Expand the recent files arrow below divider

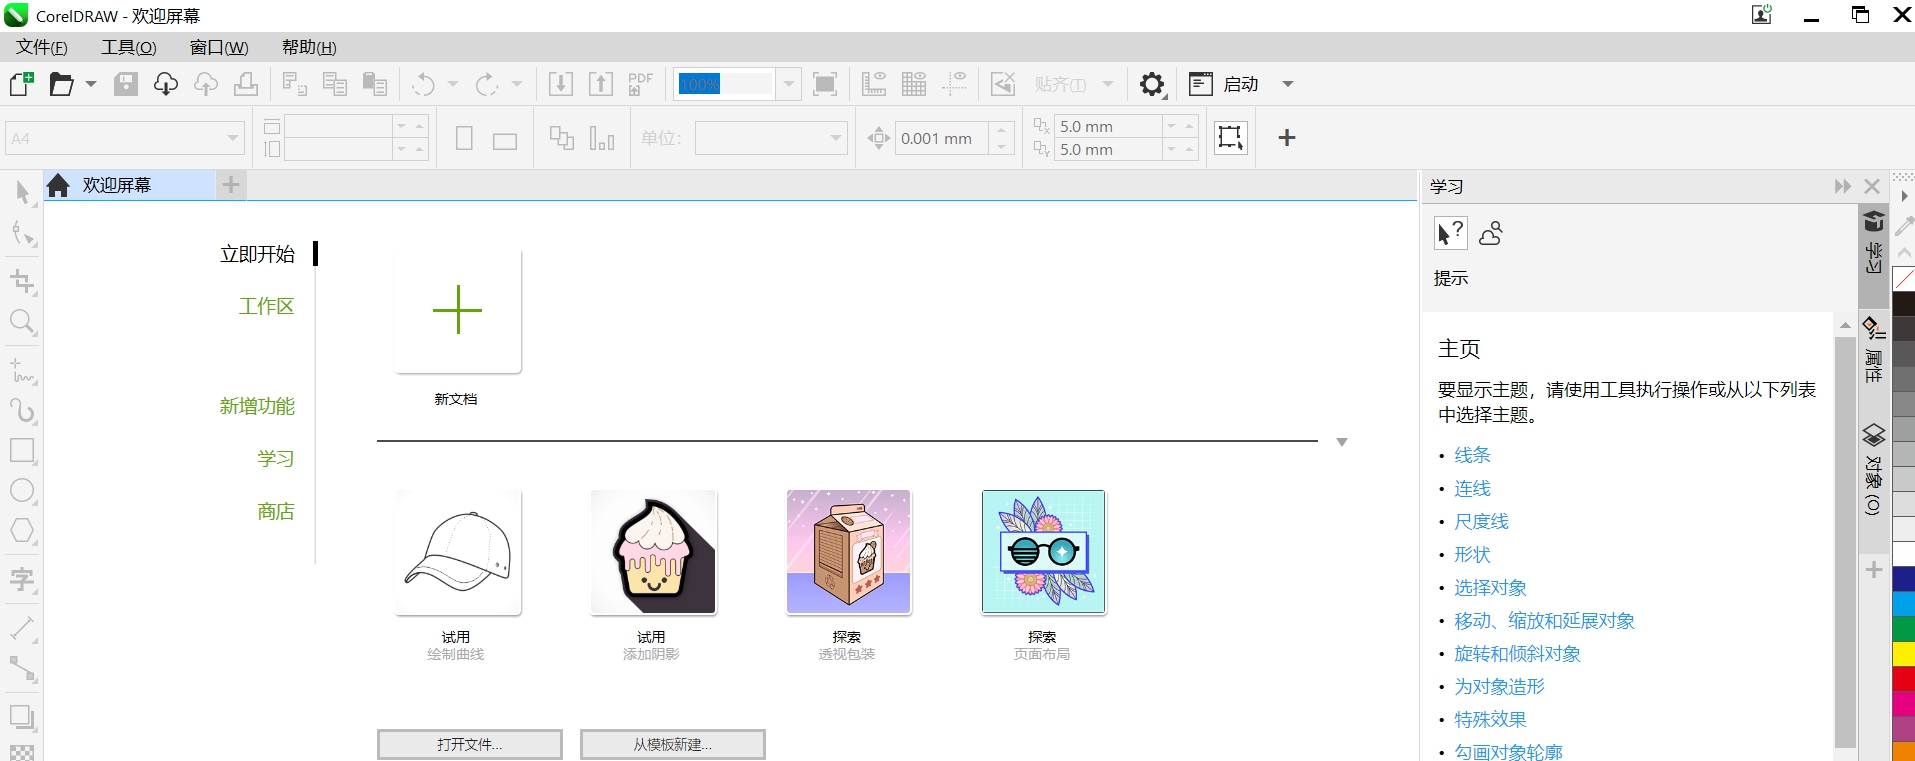tap(1342, 442)
